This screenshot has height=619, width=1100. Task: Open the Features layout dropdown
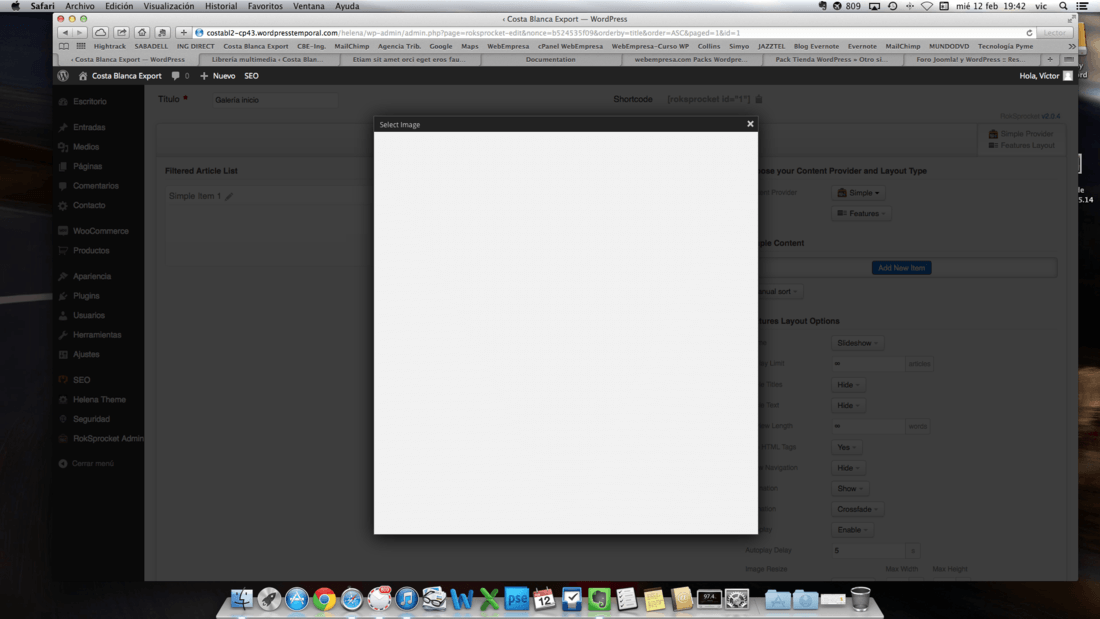pyautogui.click(x=861, y=213)
